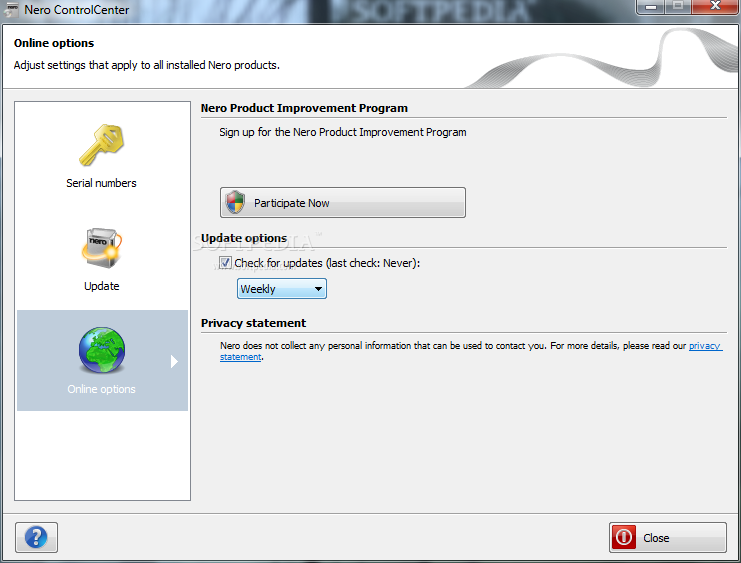This screenshot has width=741, height=563.
Task: Click the Online options label in sidebar
Action: pos(102,389)
